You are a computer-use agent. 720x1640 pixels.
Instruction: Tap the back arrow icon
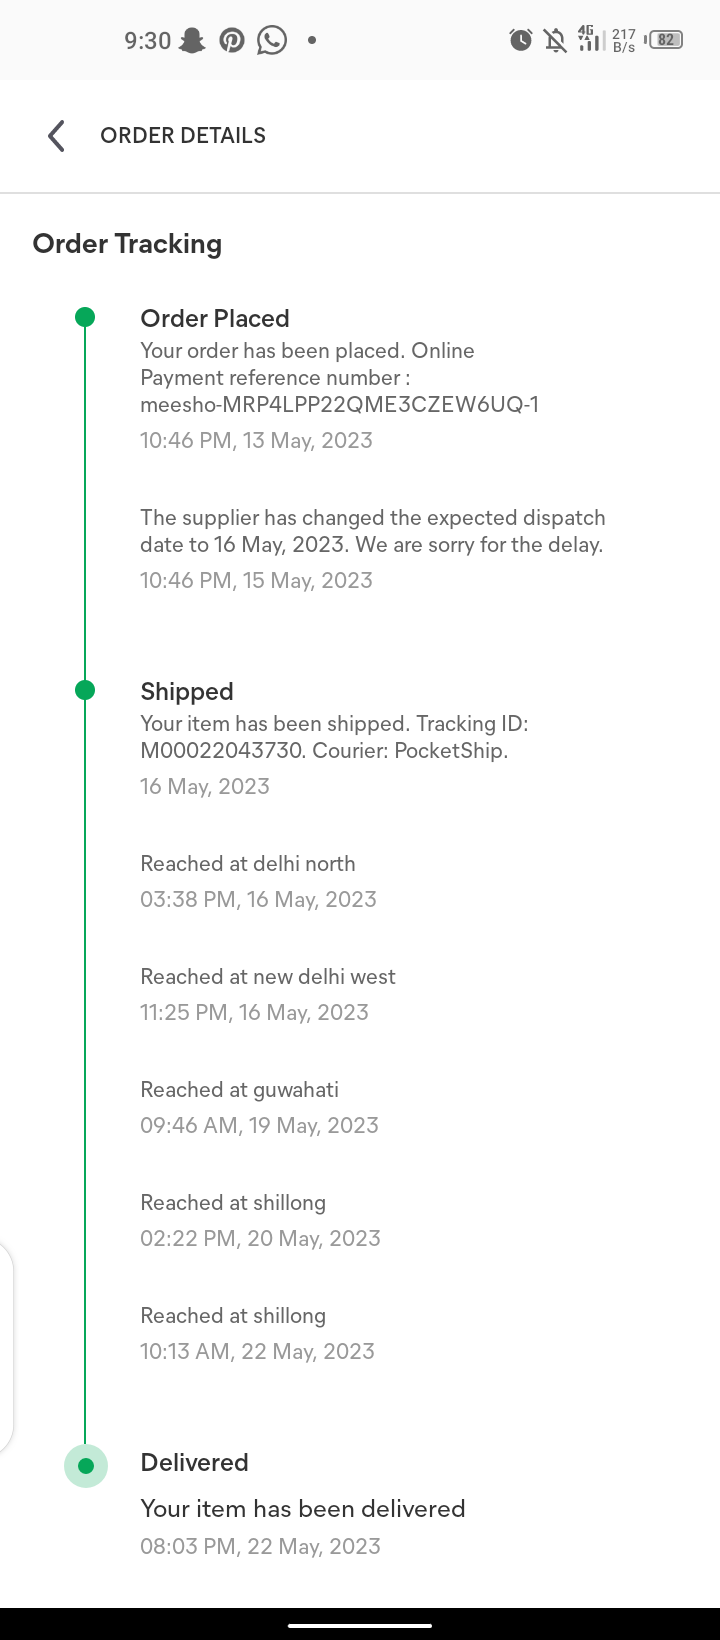click(57, 136)
